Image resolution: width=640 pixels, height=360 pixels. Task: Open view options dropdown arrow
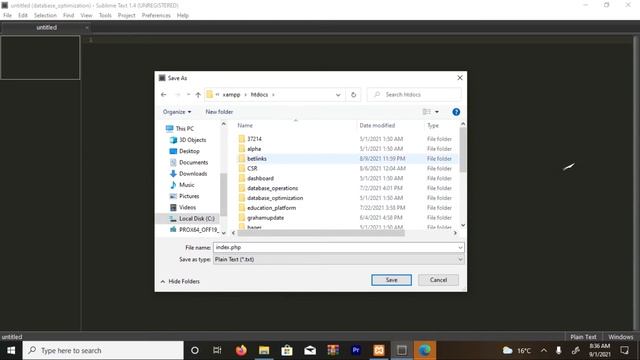(437, 112)
